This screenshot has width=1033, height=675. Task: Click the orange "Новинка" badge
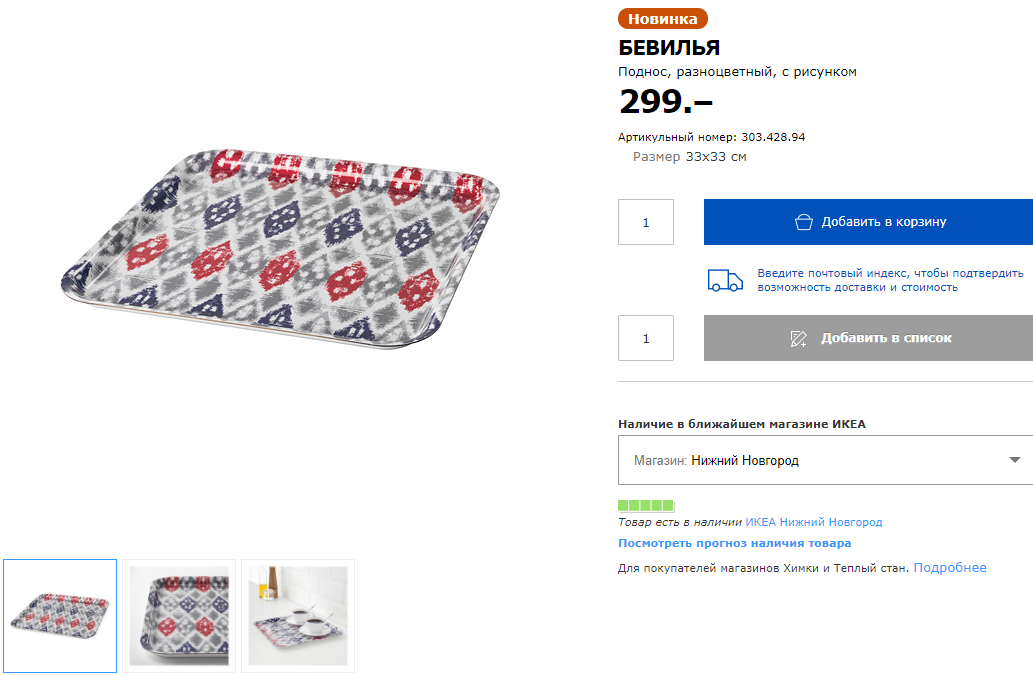coord(663,18)
